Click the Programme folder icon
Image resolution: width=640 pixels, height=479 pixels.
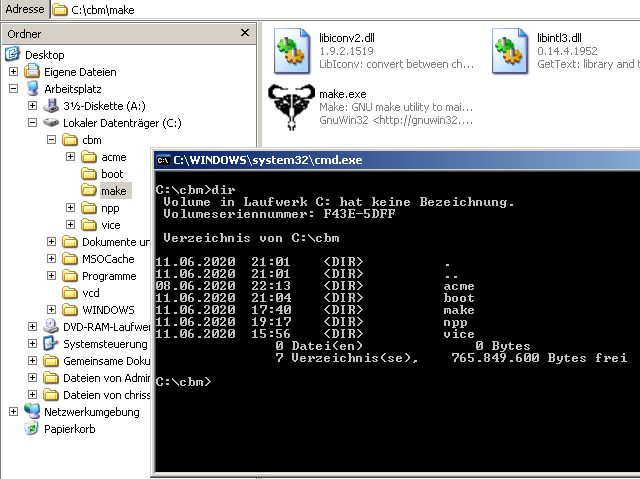(x=70, y=276)
